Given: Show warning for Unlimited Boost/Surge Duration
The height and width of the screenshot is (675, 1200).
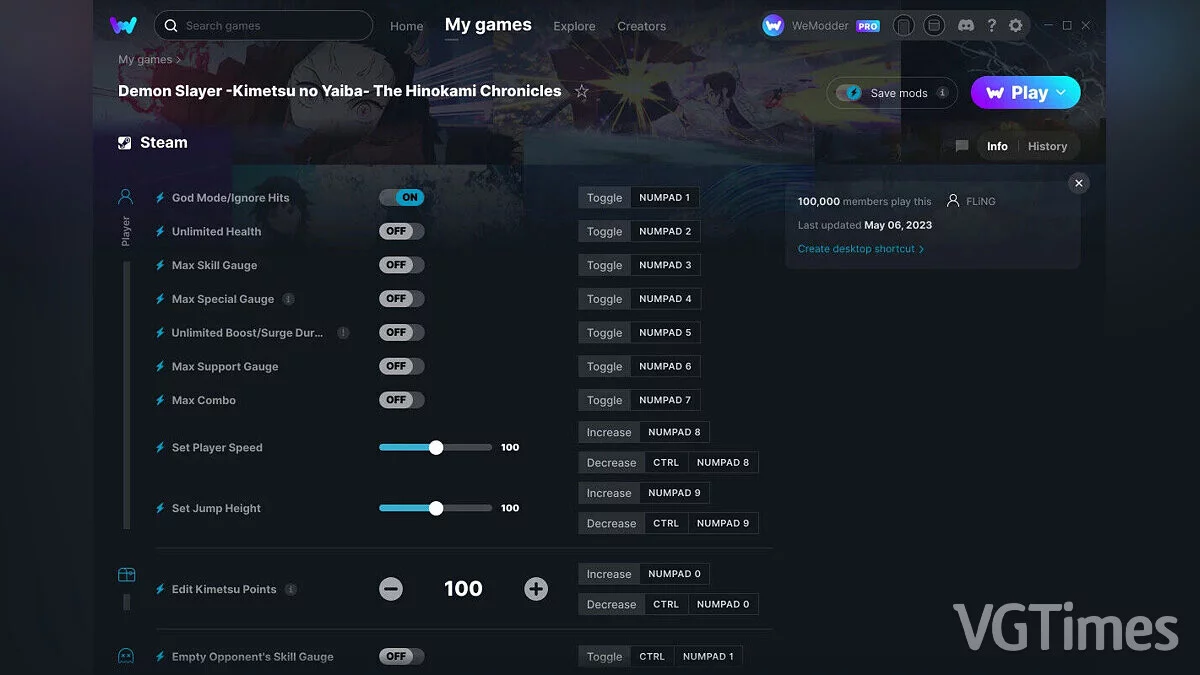Looking at the screenshot, I should coord(343,333).
